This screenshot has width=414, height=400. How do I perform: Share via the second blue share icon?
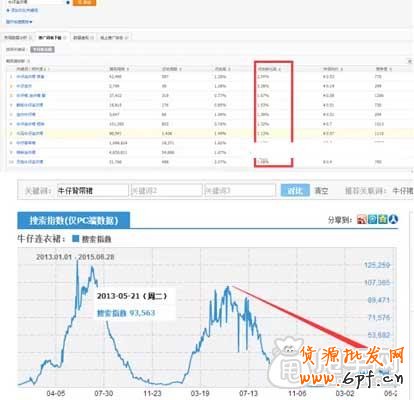click(x=373, y=219)
